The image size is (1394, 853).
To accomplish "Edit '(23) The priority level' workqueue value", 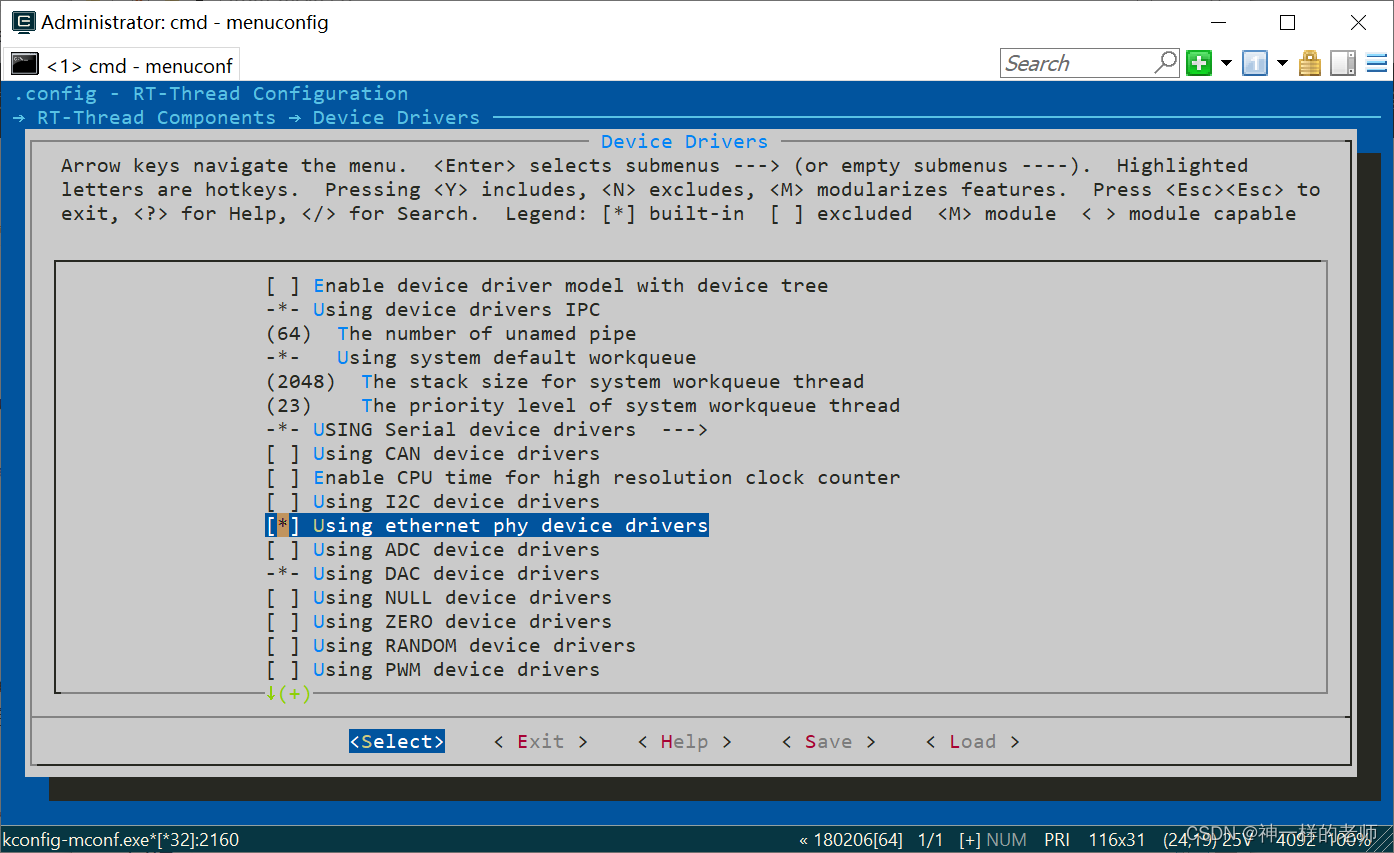I will [582, 405].
